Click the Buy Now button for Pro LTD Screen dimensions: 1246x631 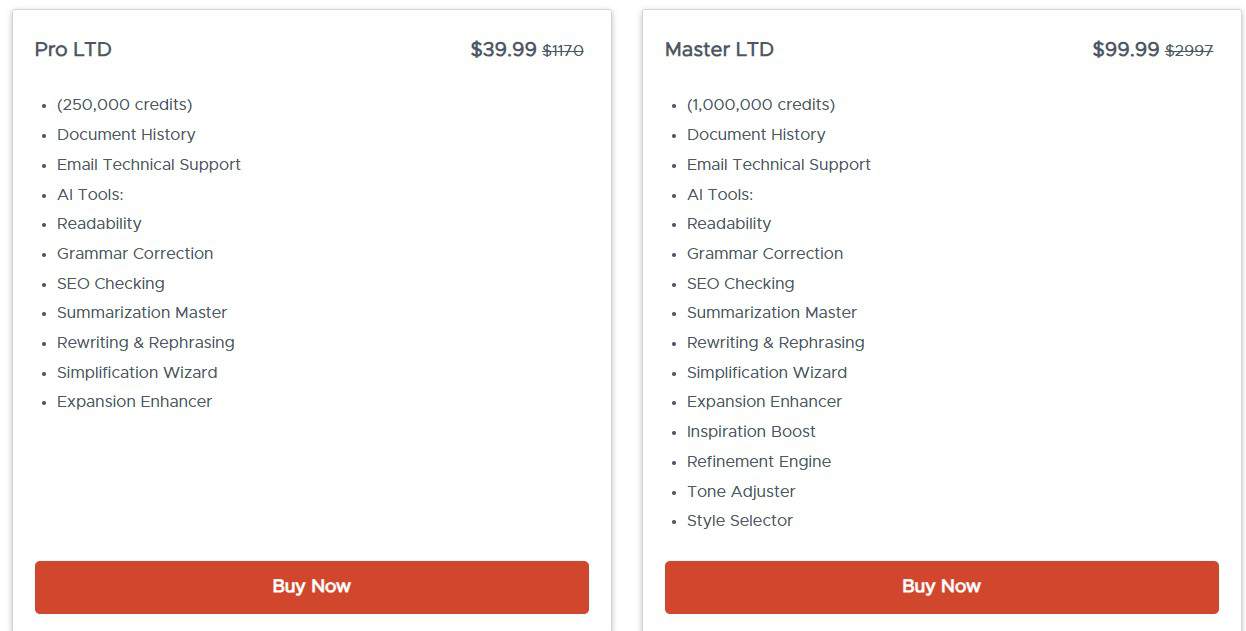(311, 587)
